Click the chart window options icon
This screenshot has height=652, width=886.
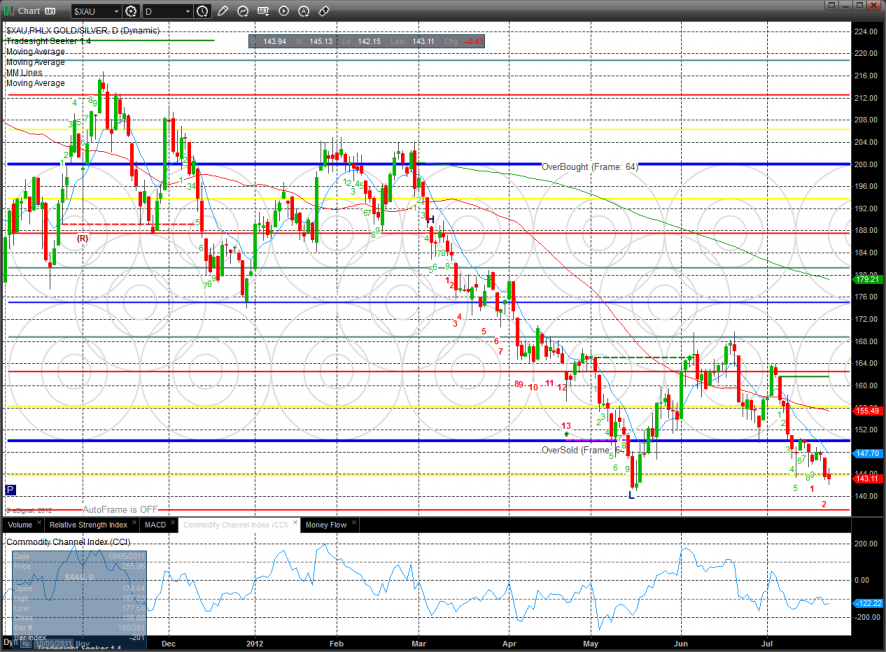coord(50,11)
